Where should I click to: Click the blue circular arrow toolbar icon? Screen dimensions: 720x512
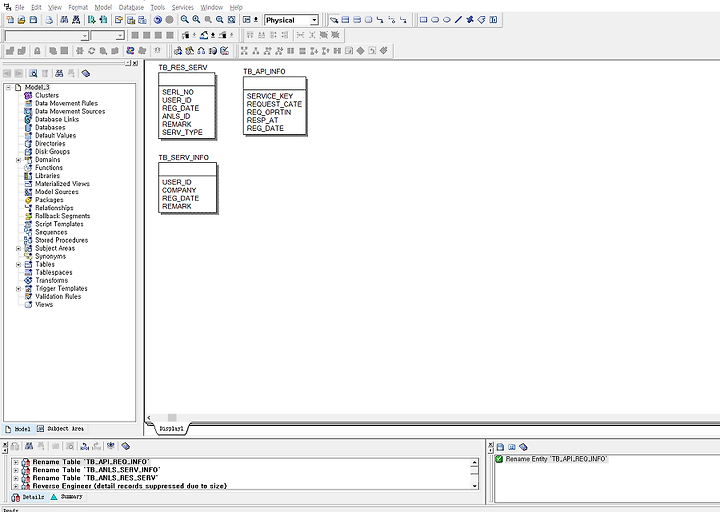[158, 20]
